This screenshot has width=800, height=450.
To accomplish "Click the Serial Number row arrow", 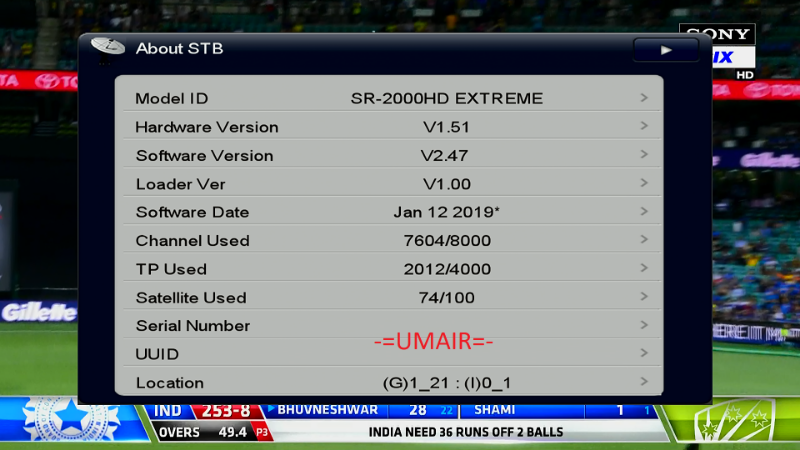I will [x=645, y=325].
